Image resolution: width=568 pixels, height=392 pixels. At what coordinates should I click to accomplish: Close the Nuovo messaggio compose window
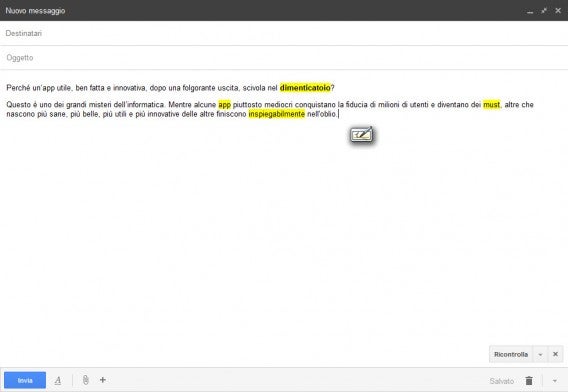point(558,11)
